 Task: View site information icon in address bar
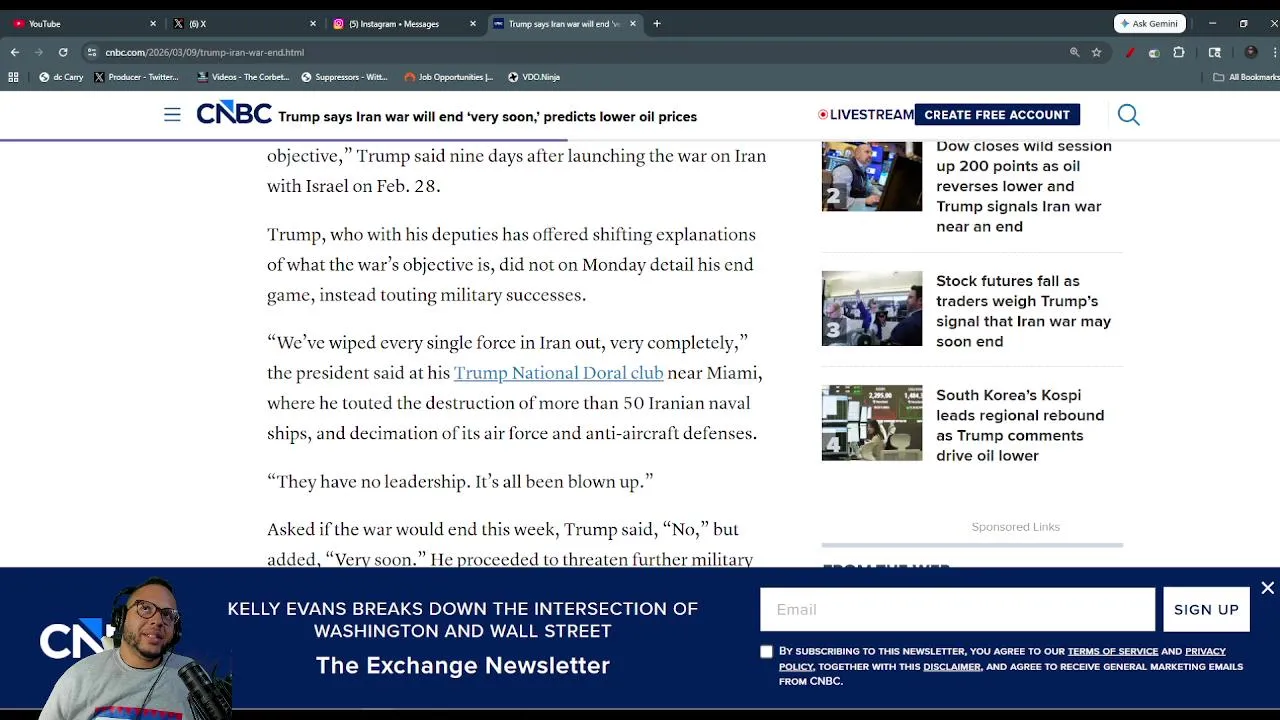92,52
